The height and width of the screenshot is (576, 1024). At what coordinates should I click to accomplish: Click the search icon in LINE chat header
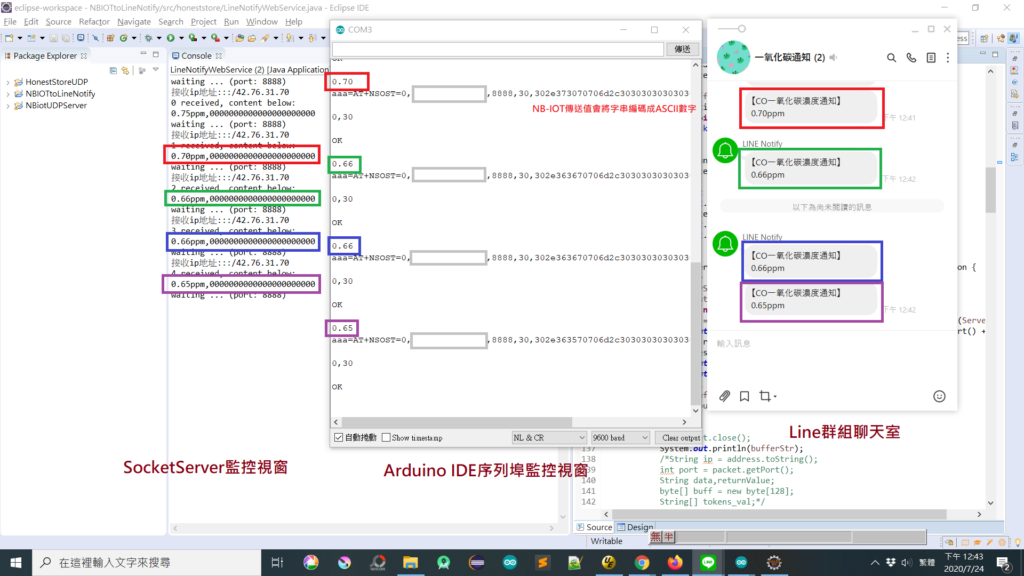(x=891, y=58)
